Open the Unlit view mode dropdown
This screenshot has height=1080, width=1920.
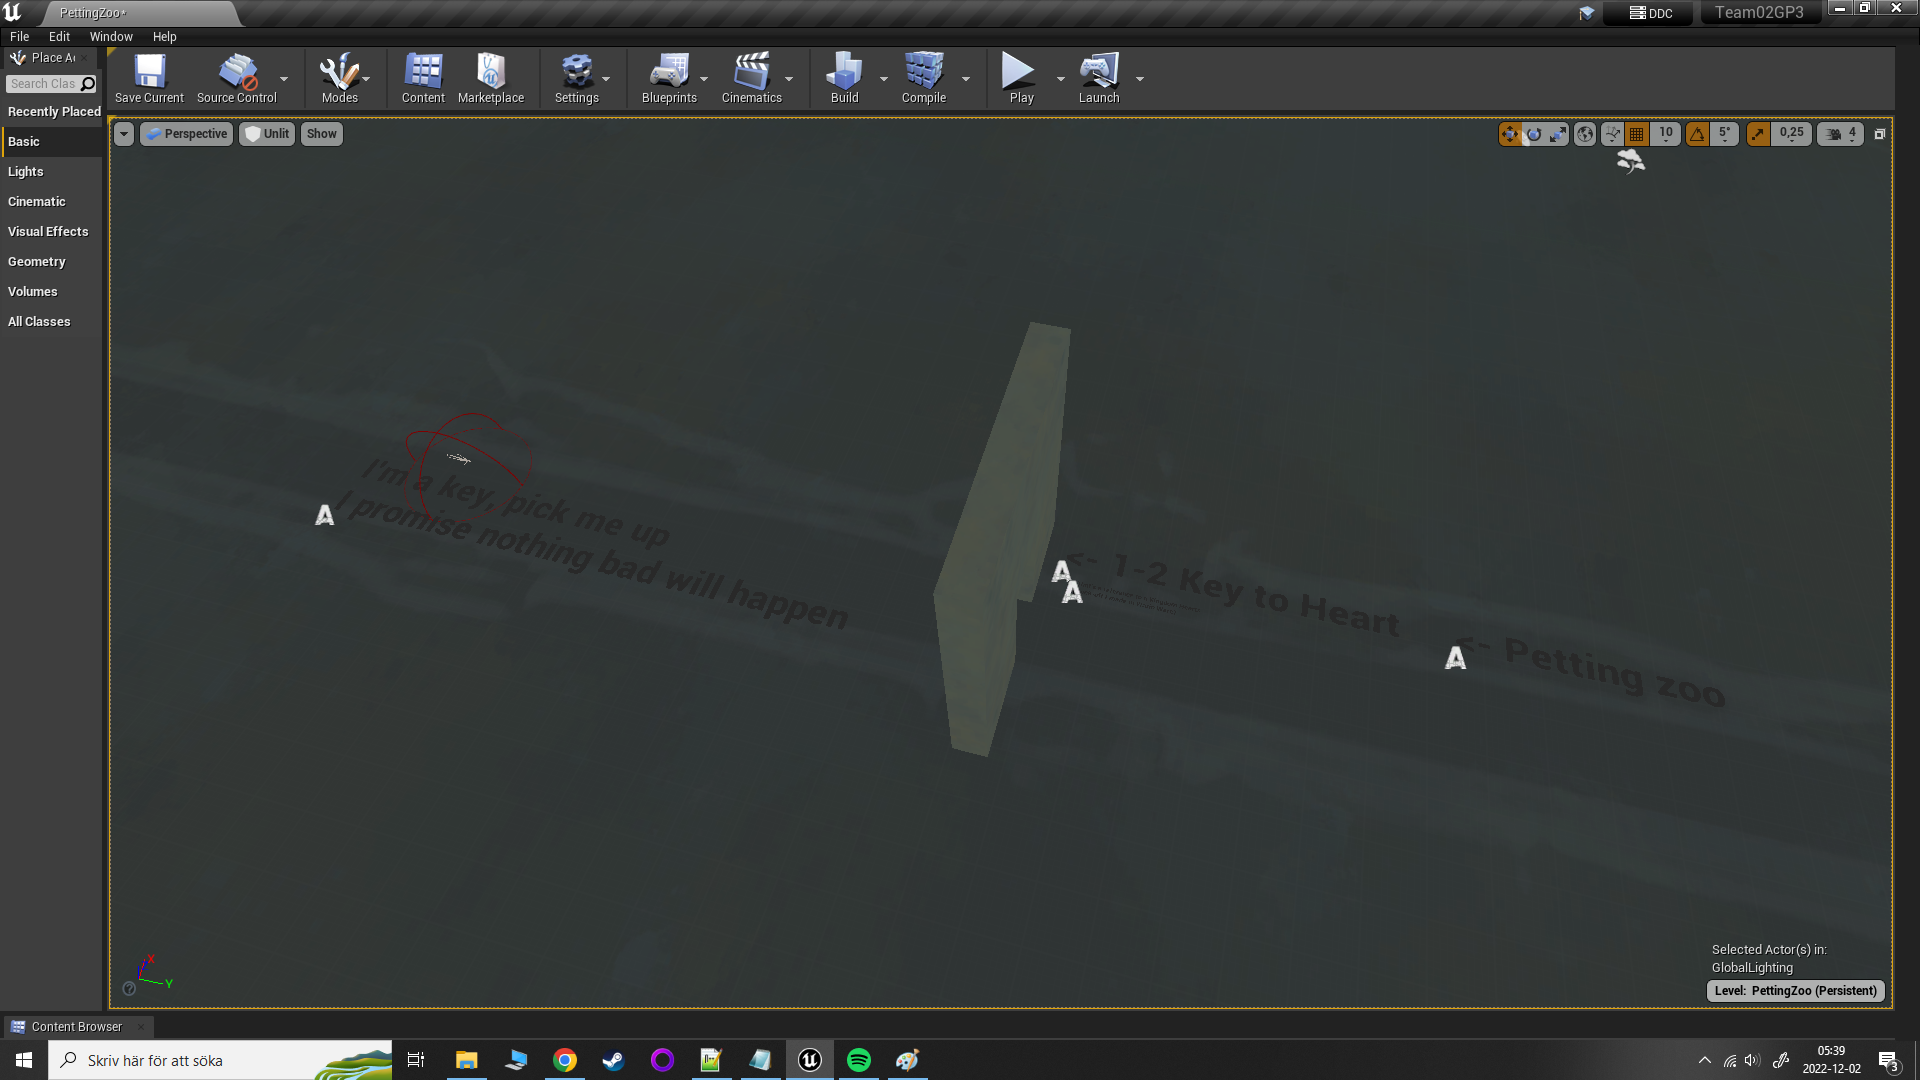pos(267,134)
